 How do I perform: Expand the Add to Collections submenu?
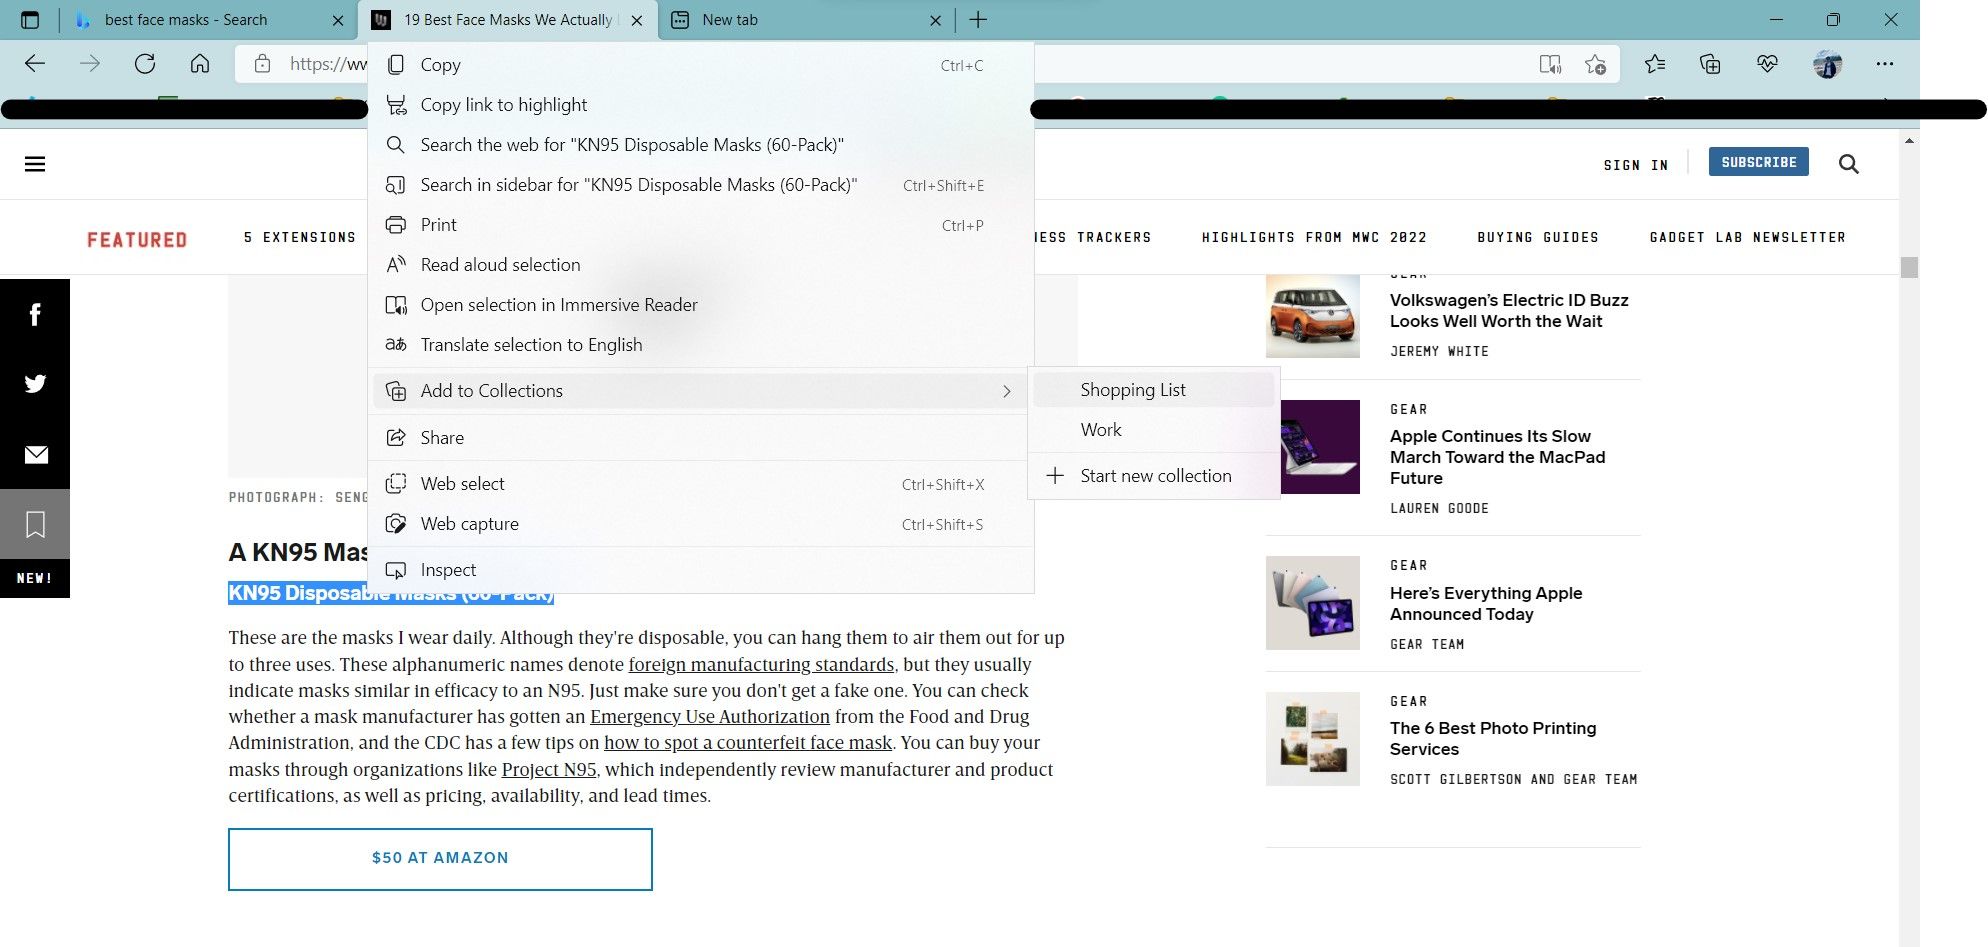tap(700, 391)
